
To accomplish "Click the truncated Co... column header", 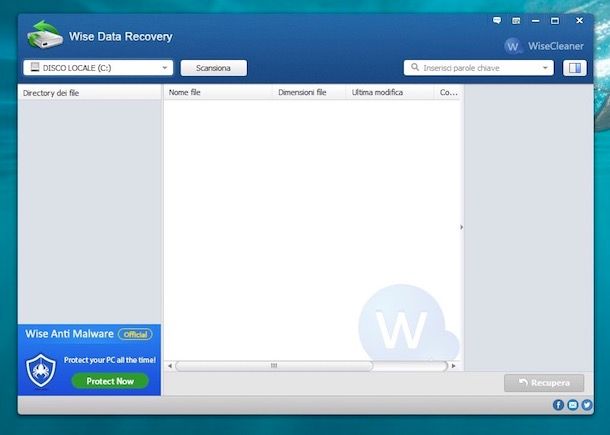I will pos(448,92).
